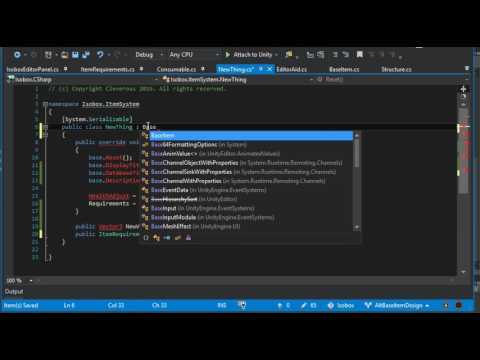This screenshot has width=480, height=360.
Task: Click the navigate backward toolbar icon
Action: click(17, 55)
